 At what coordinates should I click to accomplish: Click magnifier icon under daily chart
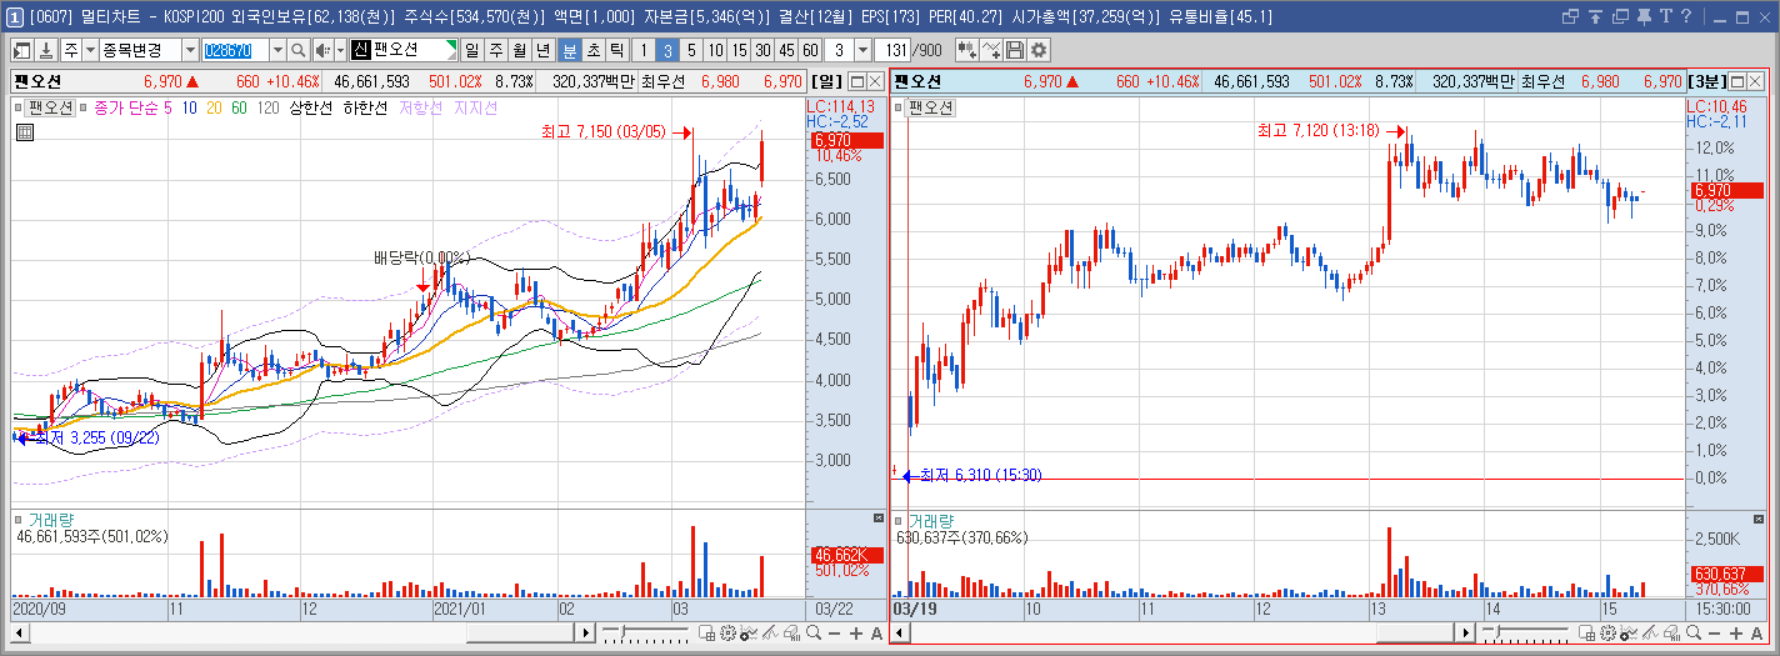pos(814,633)
